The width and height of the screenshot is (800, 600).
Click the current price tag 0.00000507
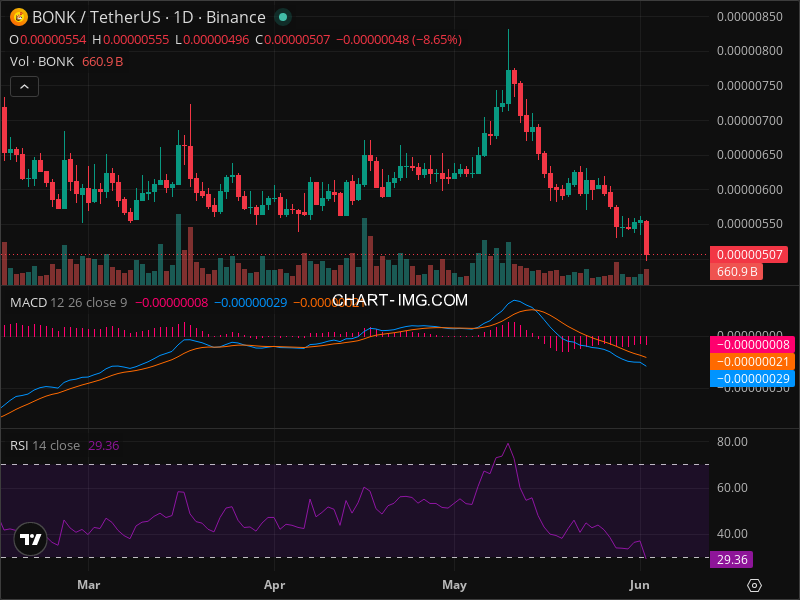pyautogui.click(x=749, y=255)
